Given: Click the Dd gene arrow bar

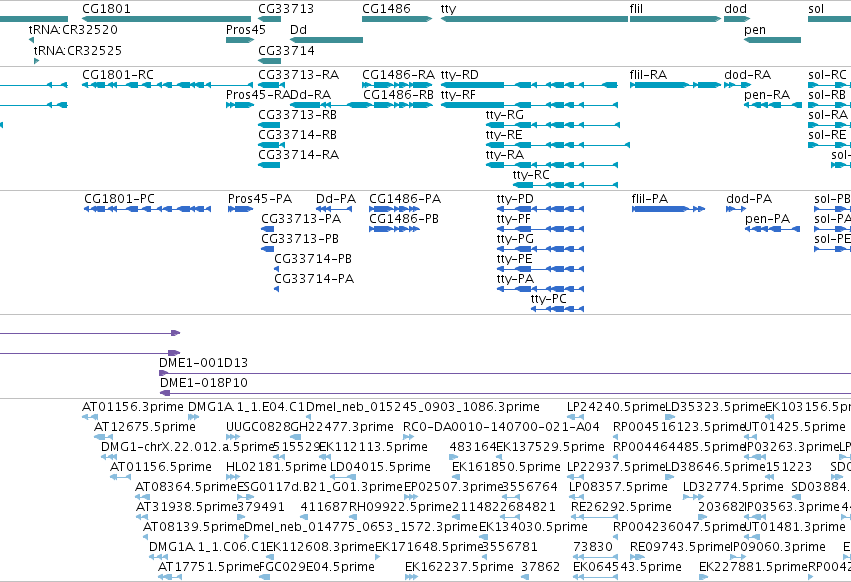Looking at the screenshot, I should tap(326, 40).
